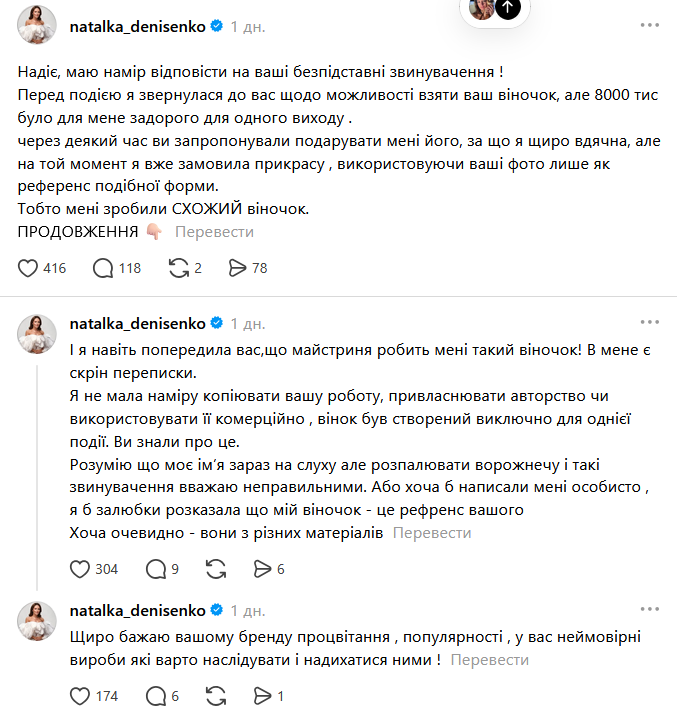Open natalka_denisenko profile avatar on first post
This screenshot has width=677, height=721.
point(37,25)
